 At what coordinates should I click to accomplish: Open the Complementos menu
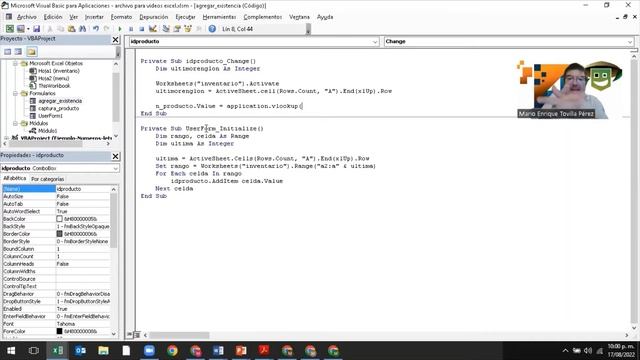pos(262,17)
